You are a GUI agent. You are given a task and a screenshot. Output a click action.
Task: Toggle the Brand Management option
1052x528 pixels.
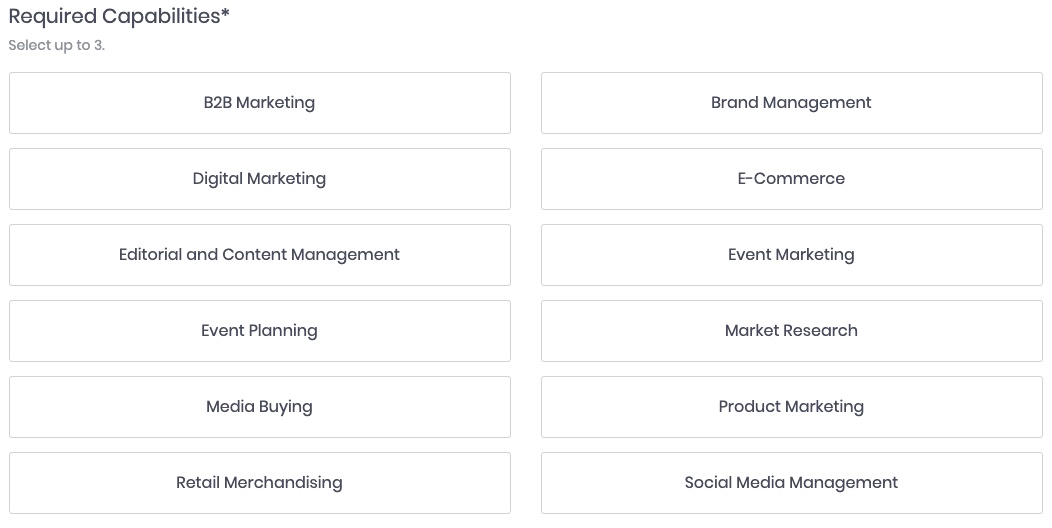point(791,103)
